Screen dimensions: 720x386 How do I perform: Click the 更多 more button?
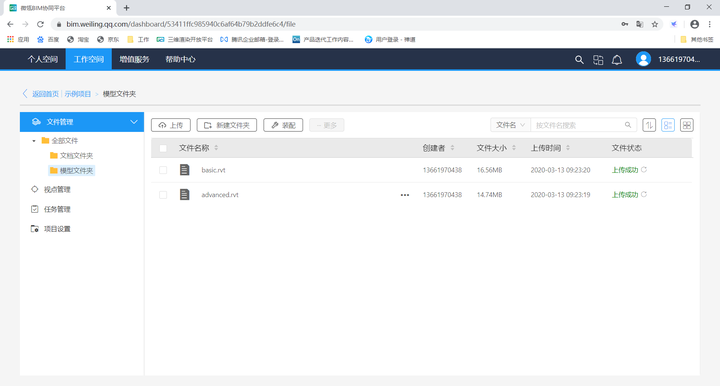(x=326, y=125)
